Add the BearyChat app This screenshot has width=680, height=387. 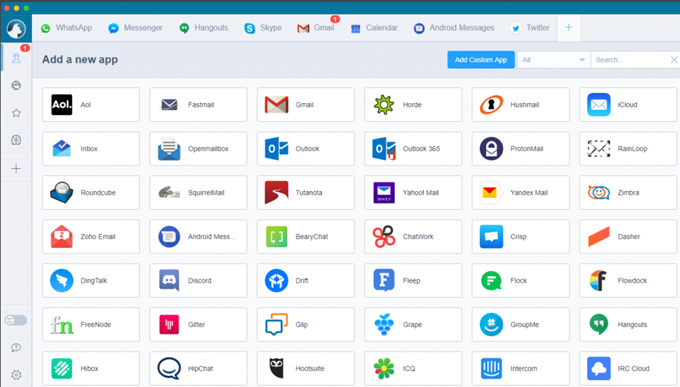(x=306, y=236)
